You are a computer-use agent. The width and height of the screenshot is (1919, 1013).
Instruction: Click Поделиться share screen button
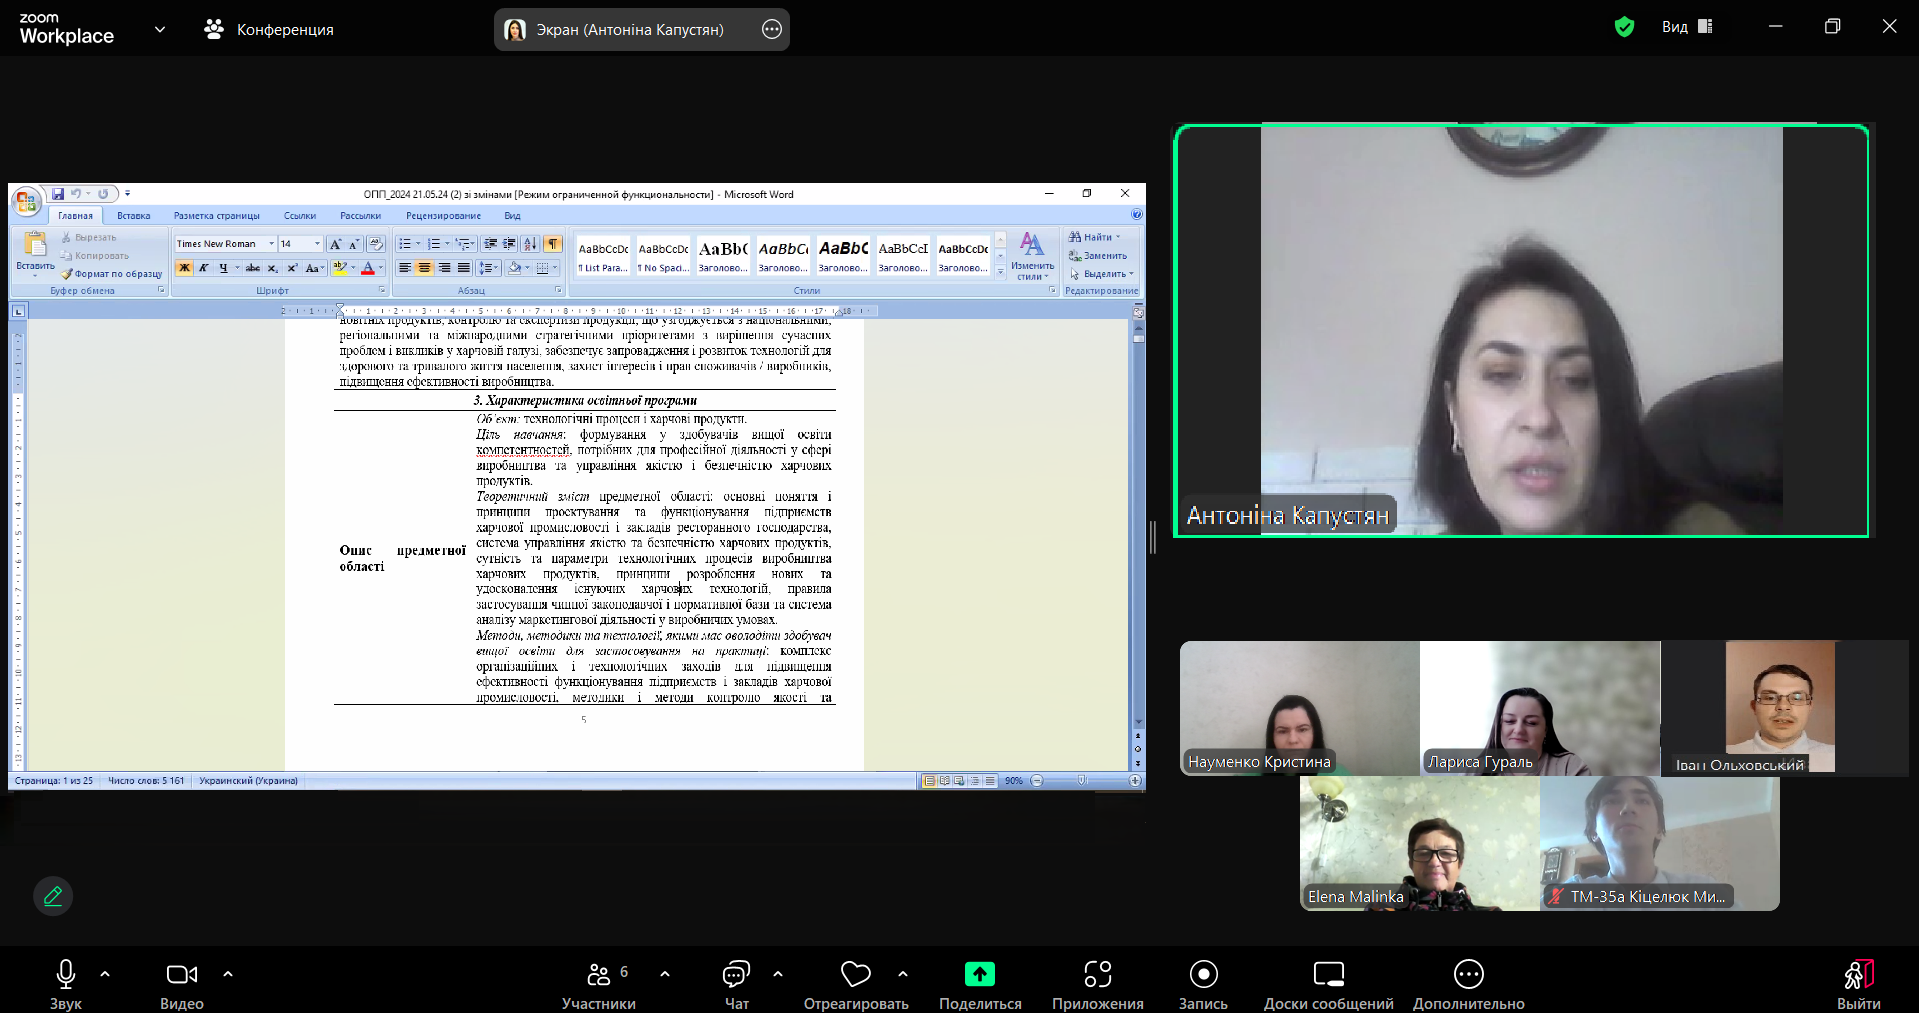pos(980,985)
